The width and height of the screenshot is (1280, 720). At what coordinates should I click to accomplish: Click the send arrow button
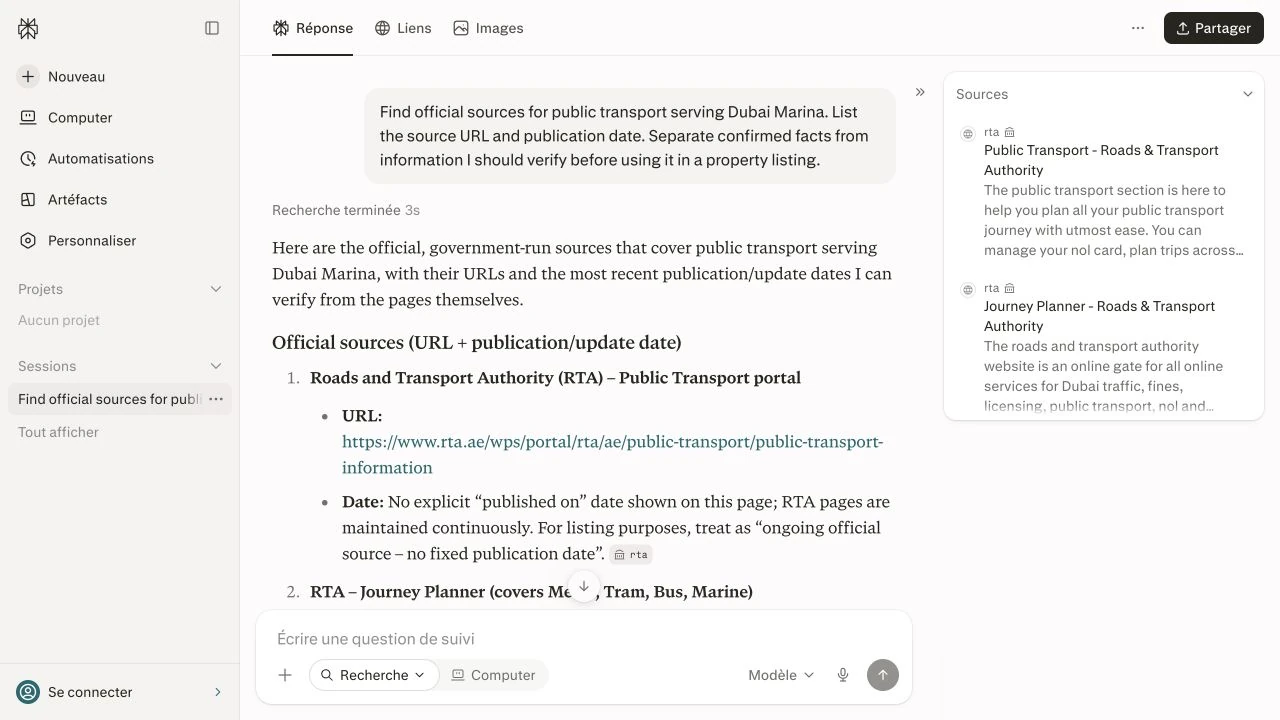pyautogui.click(x=883, y=675)
